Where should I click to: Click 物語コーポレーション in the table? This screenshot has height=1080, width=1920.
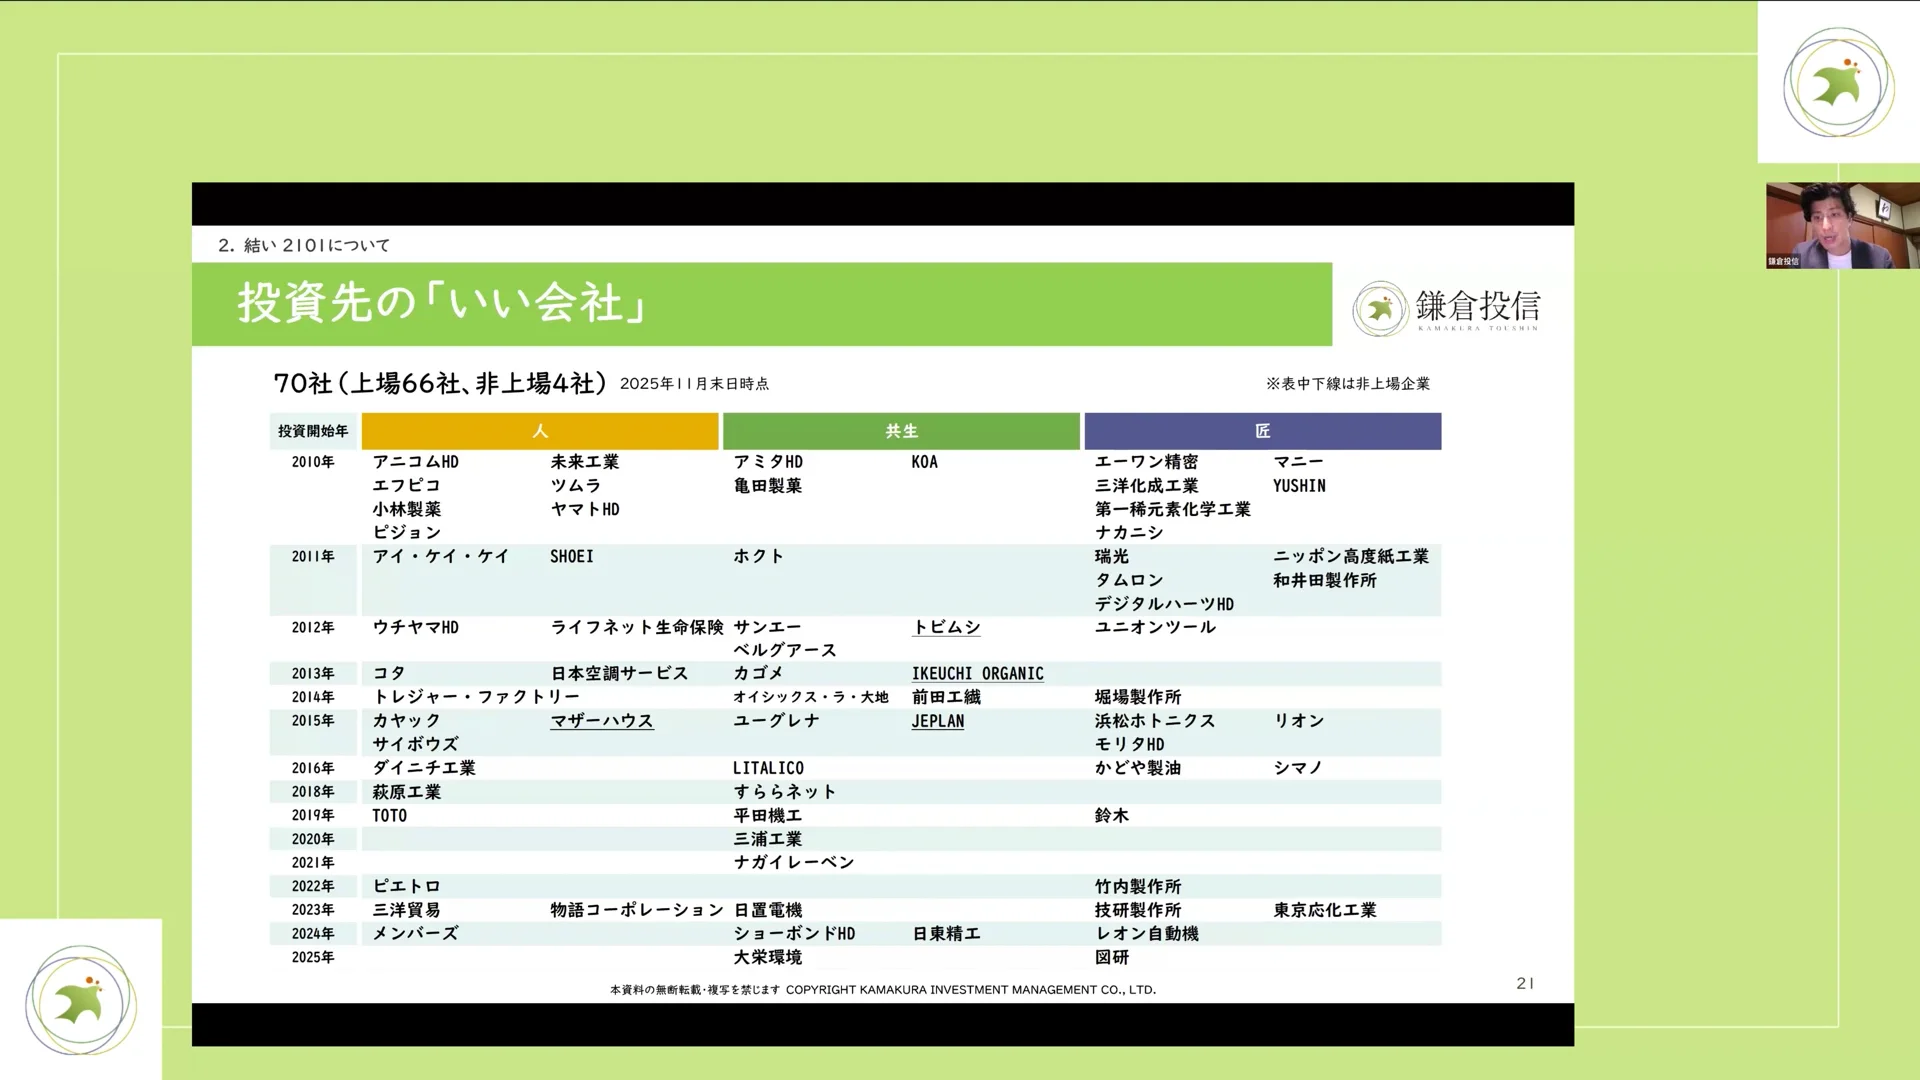point(637,910)
